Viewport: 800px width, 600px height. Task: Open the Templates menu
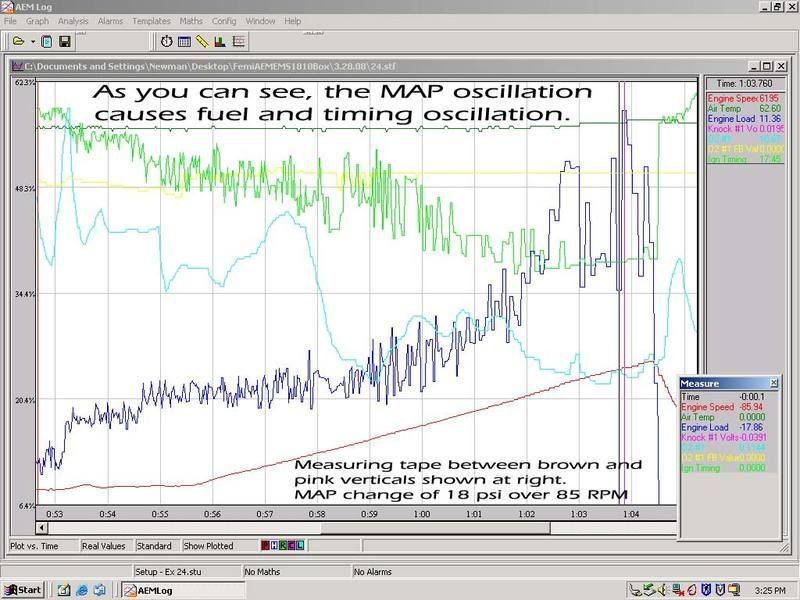tap(151, 21)
